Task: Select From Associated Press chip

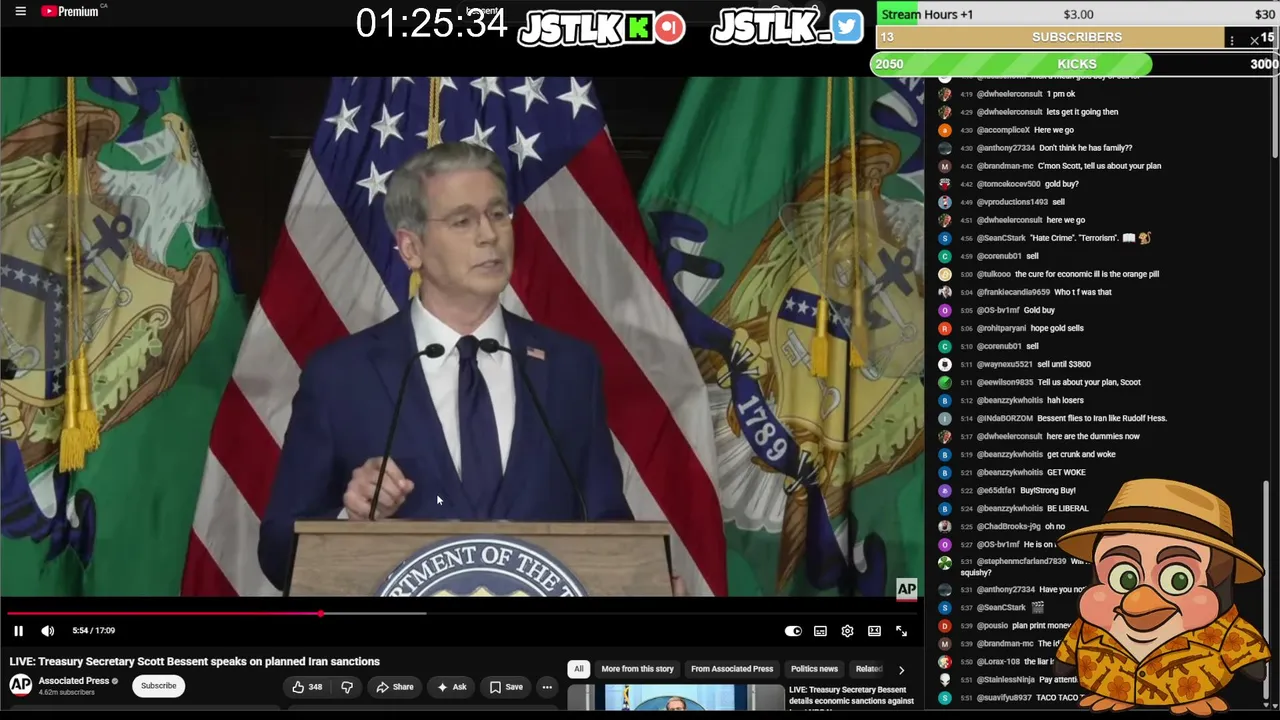Action: click(x=732, y=669)
